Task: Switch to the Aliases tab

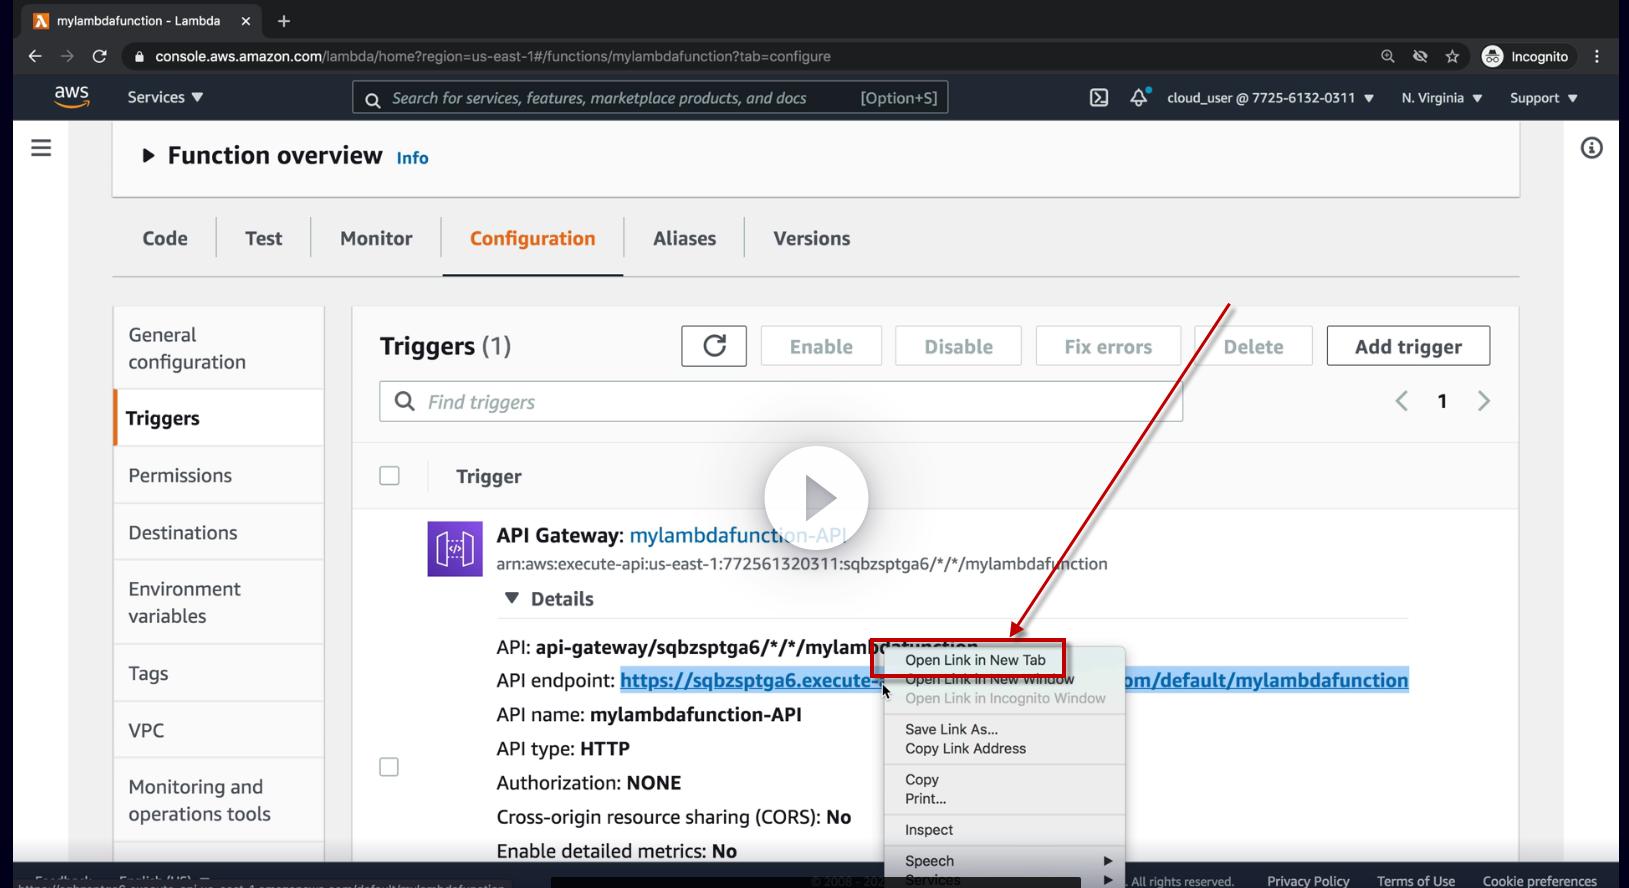Action: click(x=685, y=238)
